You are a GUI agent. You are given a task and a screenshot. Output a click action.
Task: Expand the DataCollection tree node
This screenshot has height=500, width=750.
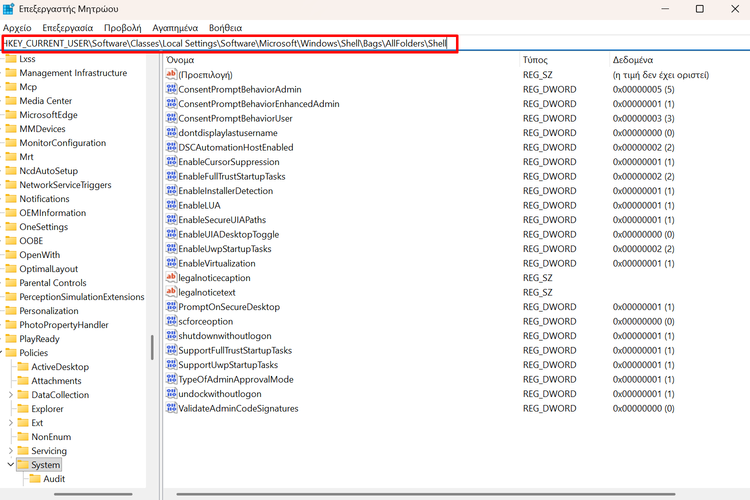pos(11,395)
